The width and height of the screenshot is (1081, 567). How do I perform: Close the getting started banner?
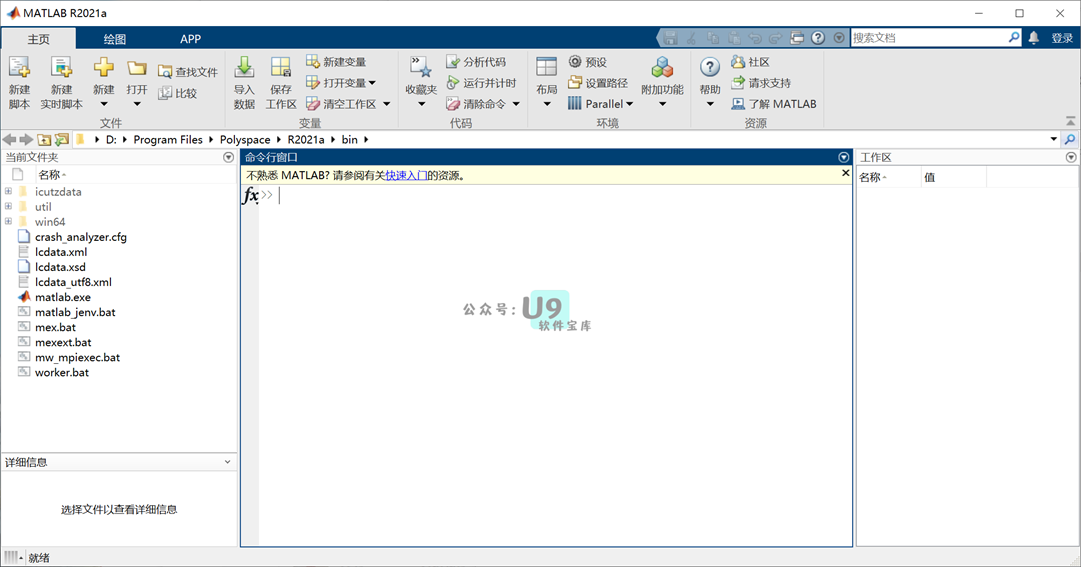(845, 173)
